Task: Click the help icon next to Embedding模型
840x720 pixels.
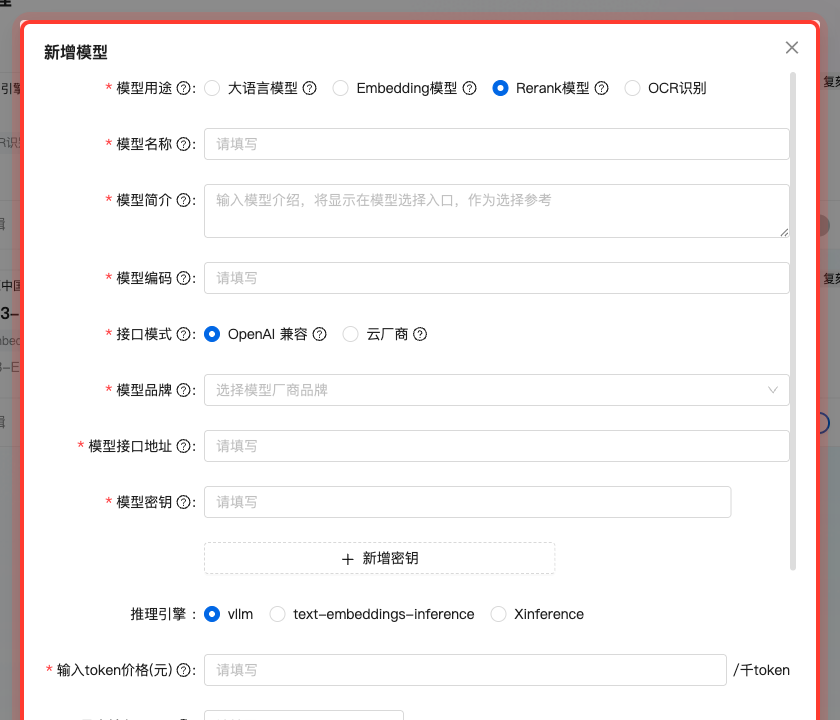Action: coord(470,88)
